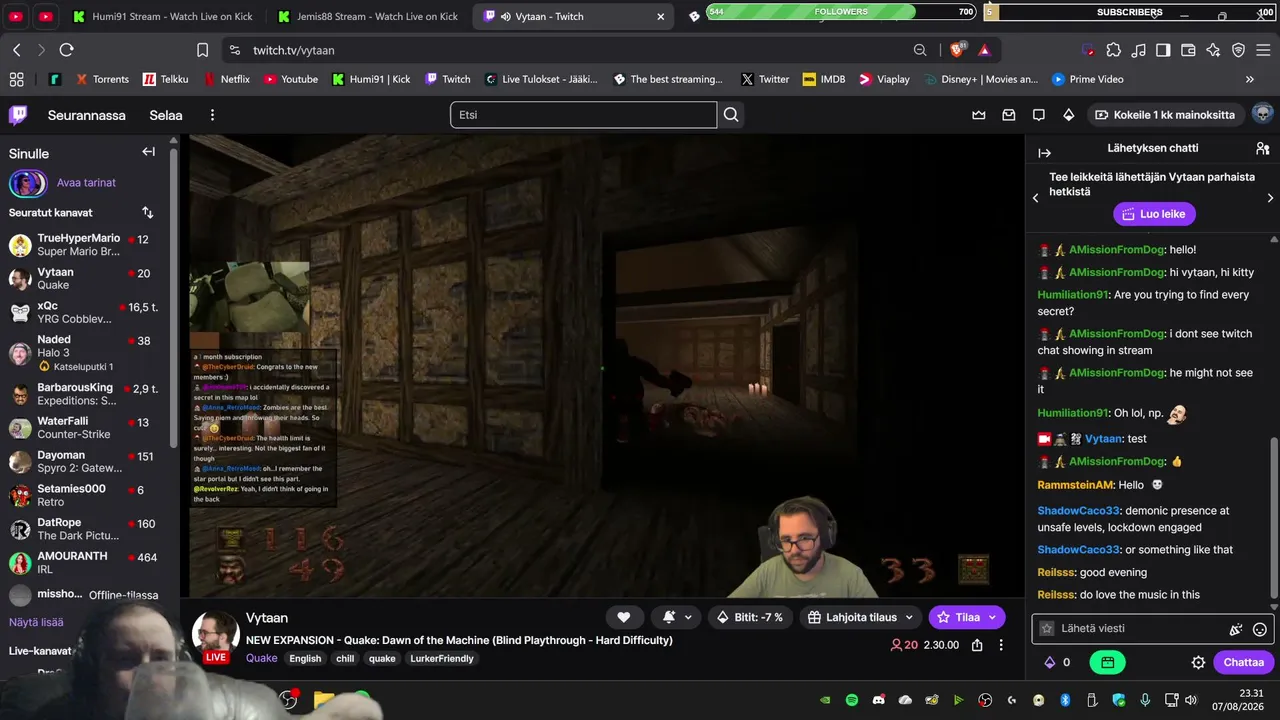
Task: Go to next chat highlight card
Action: [1270, 198]
